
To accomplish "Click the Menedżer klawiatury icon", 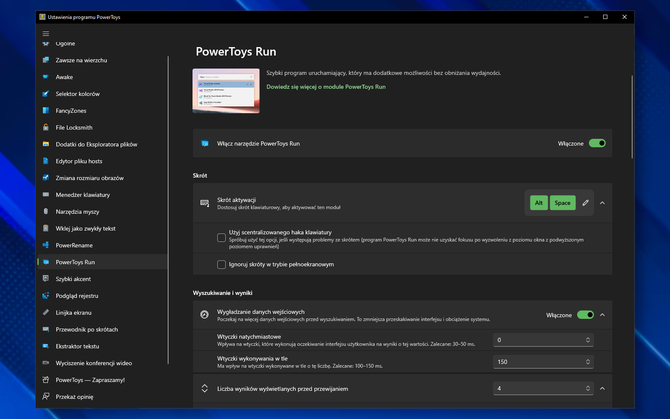I will coord(46,195).
